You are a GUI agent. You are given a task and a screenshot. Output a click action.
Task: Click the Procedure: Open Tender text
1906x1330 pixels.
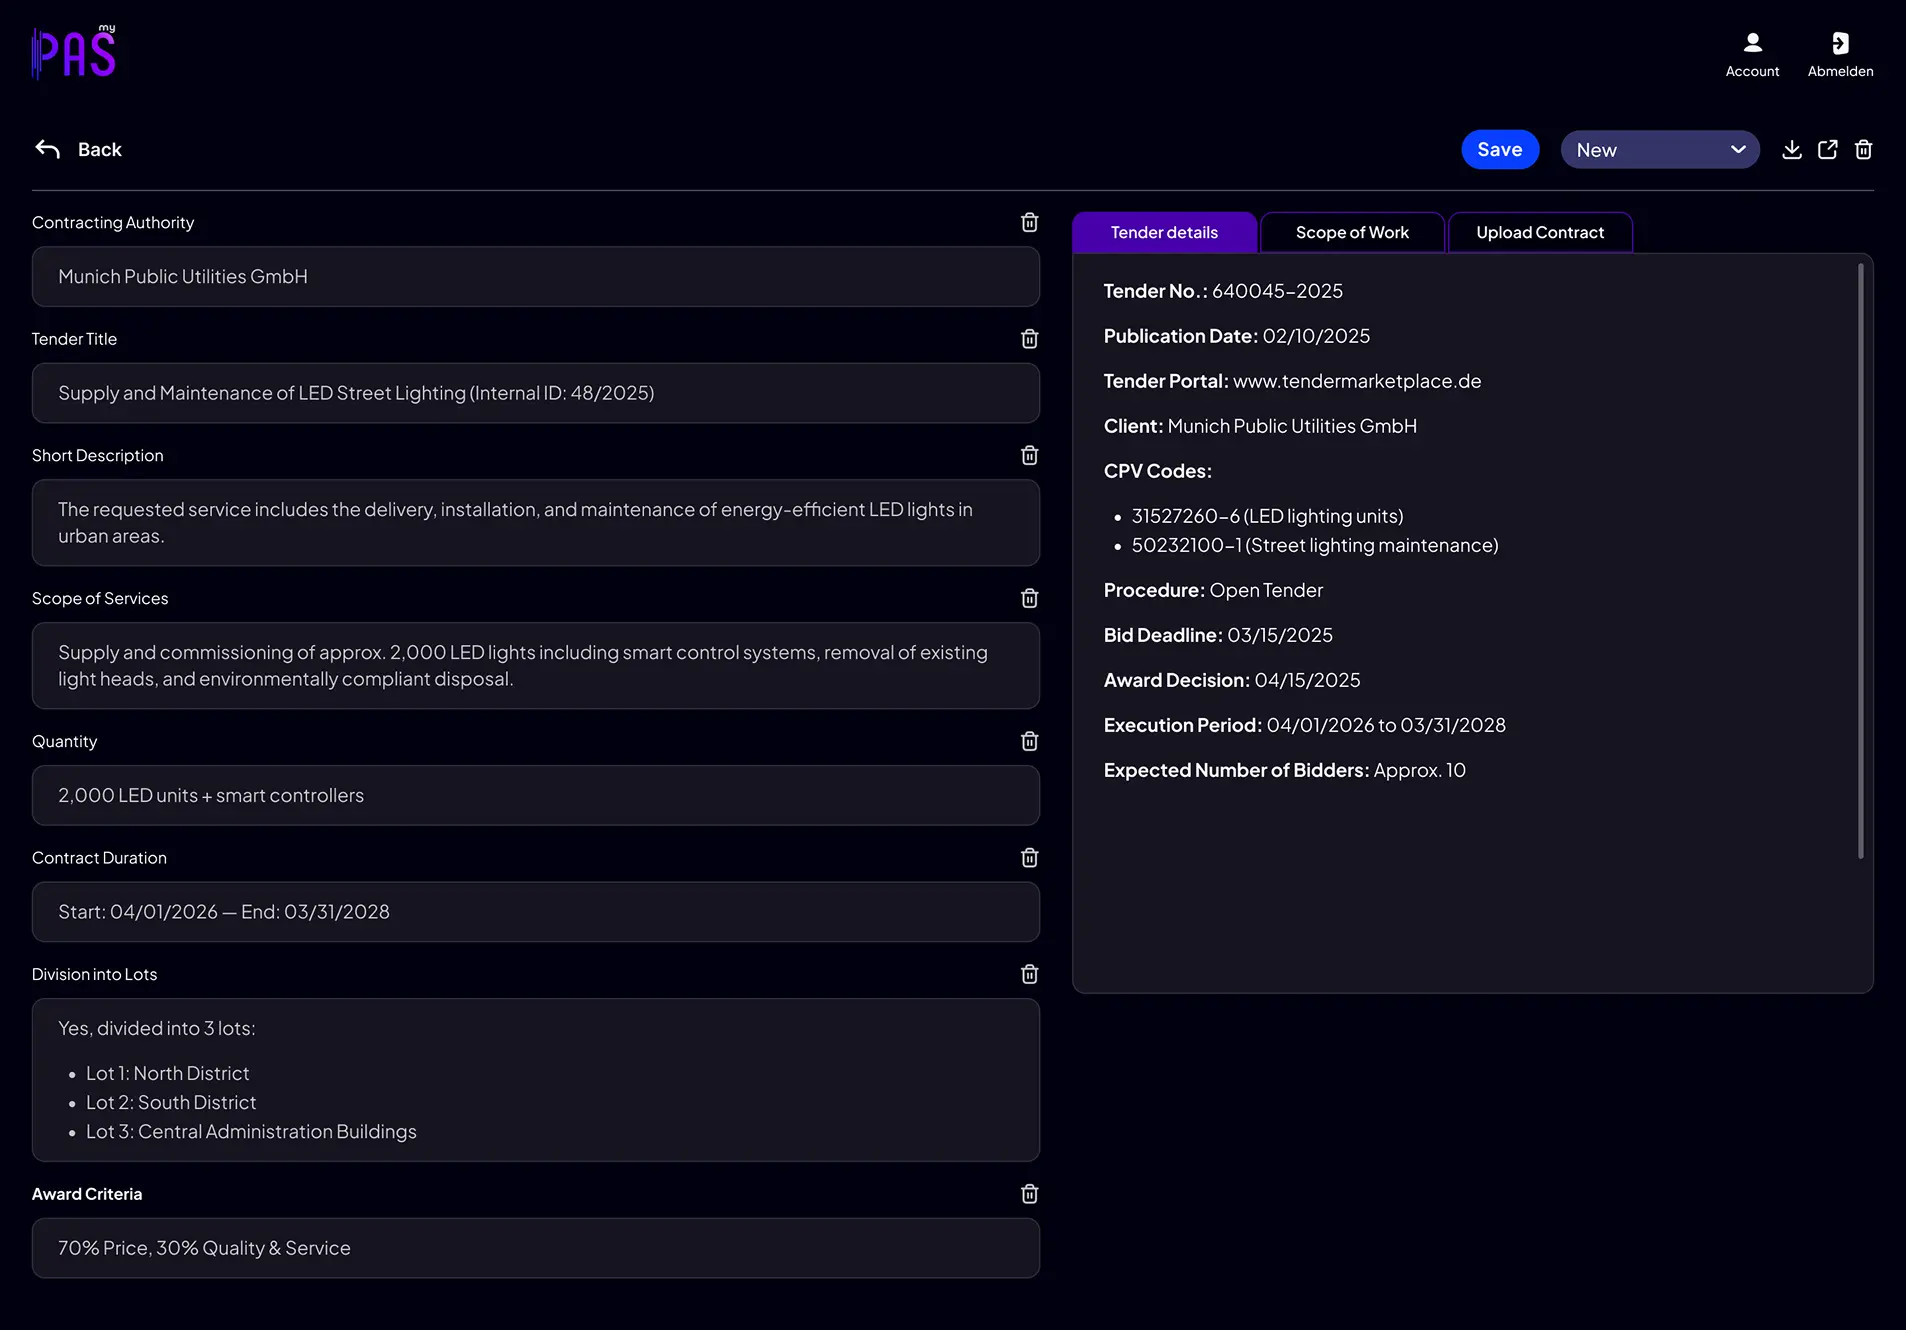coord(1213,590)
